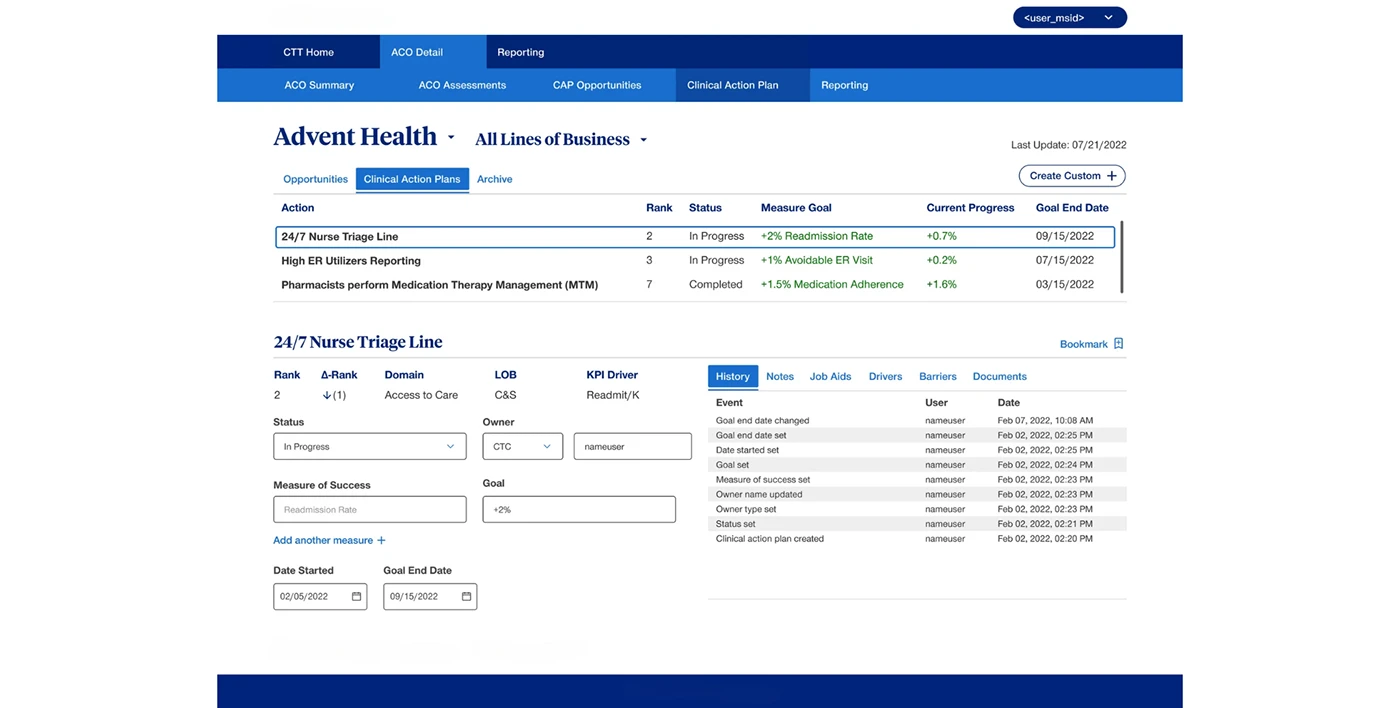Open the Documents tab
The height and width of the screenshot is (708, 1400).
coord(1000,376)
